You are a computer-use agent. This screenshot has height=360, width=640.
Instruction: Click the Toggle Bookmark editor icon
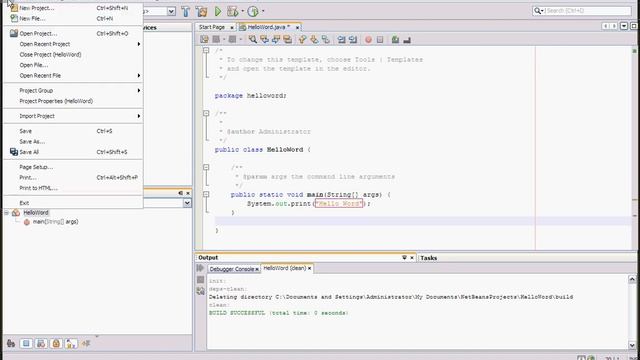click(x=325, y=40)
